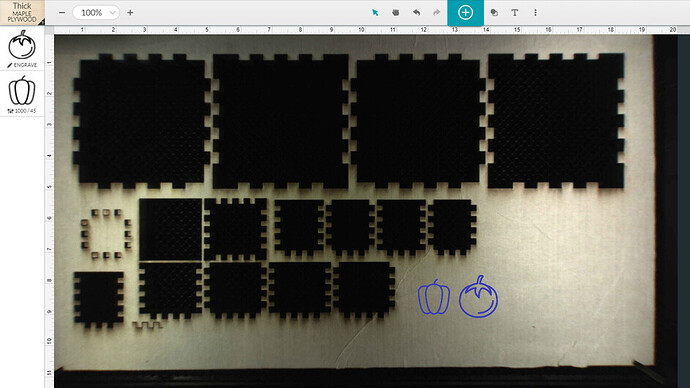This screenshot has width=690, height=388.
Task: Select the blue tomato artwork on bed
Action: tap(479, 296)
